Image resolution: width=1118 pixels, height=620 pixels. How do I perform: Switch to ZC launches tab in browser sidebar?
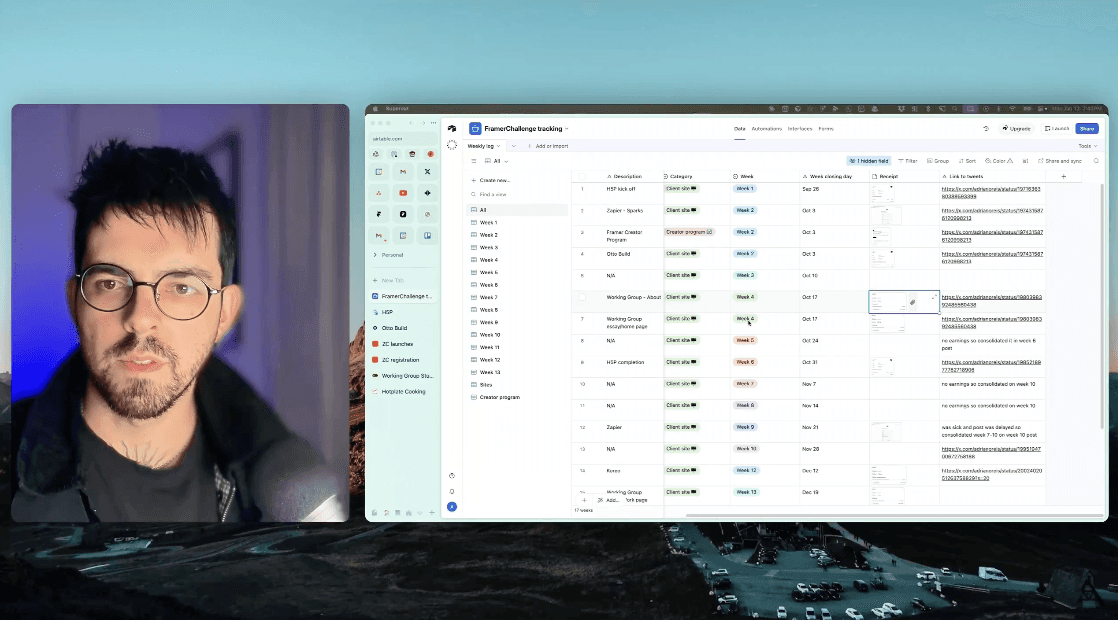pyautogui.click(x=403, y=344)
